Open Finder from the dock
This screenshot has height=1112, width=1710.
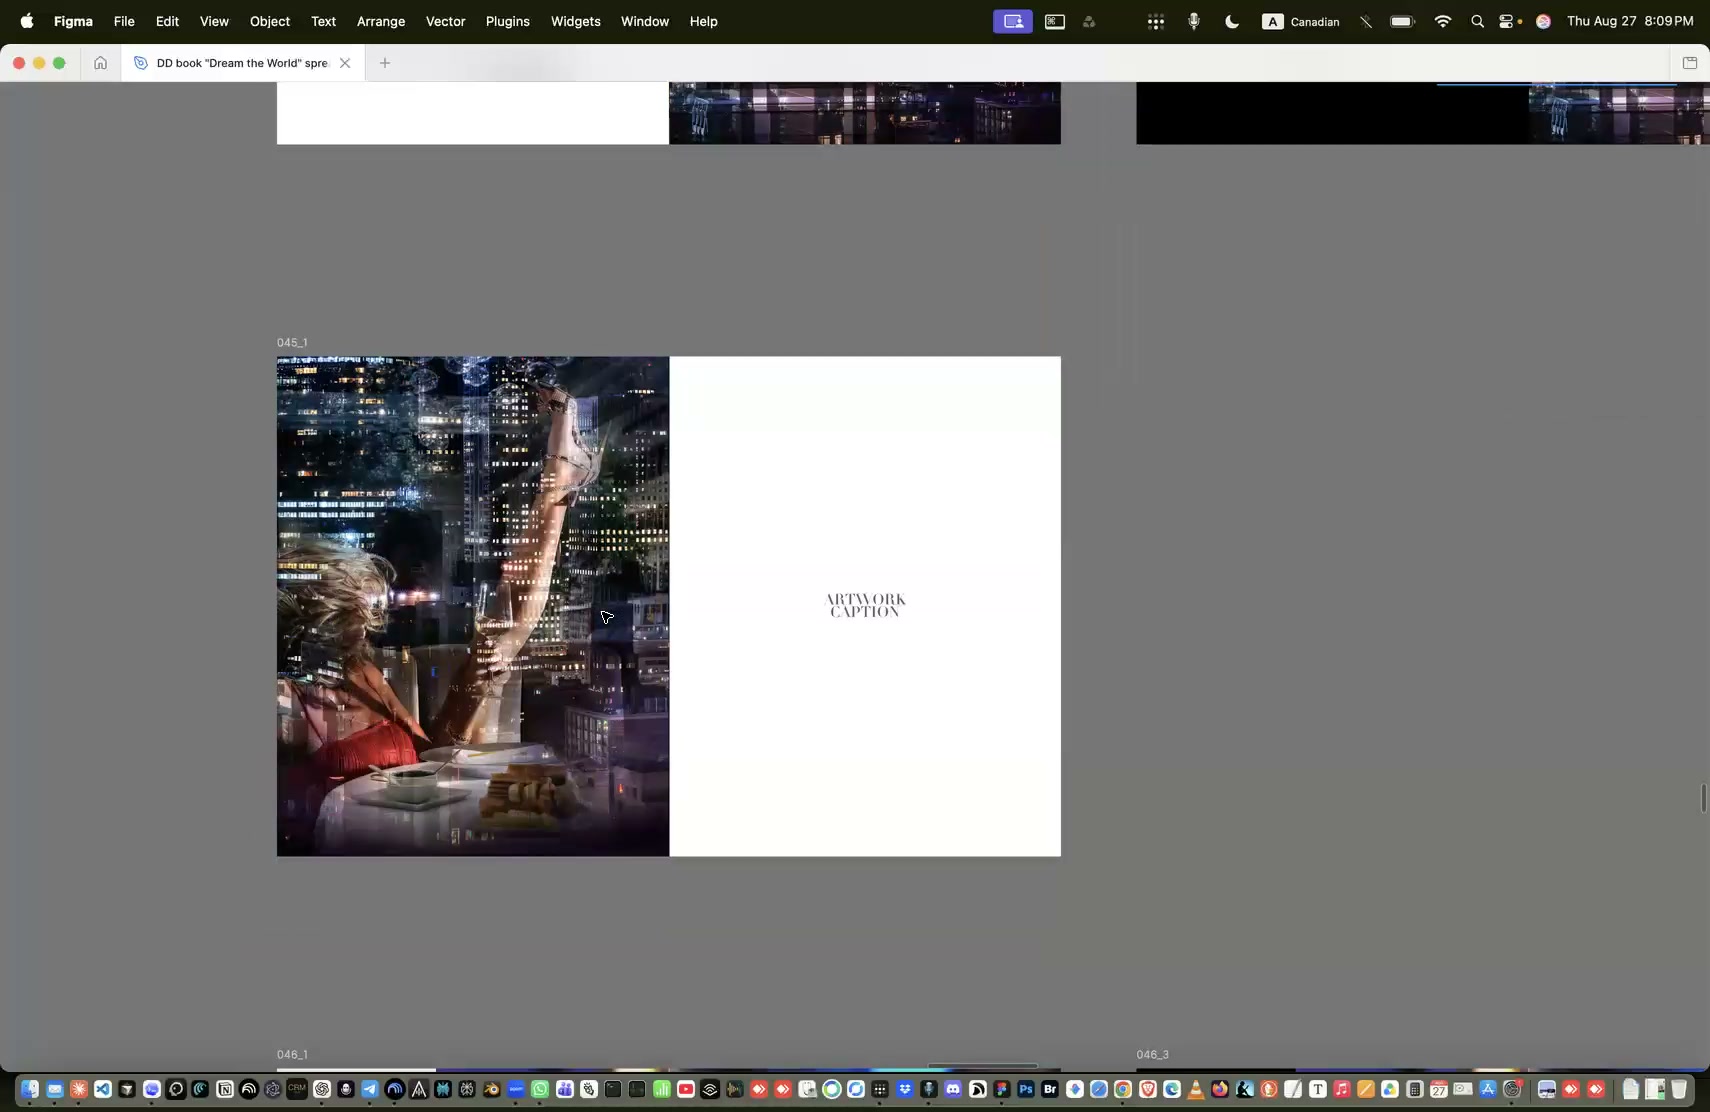(30, 1089)
